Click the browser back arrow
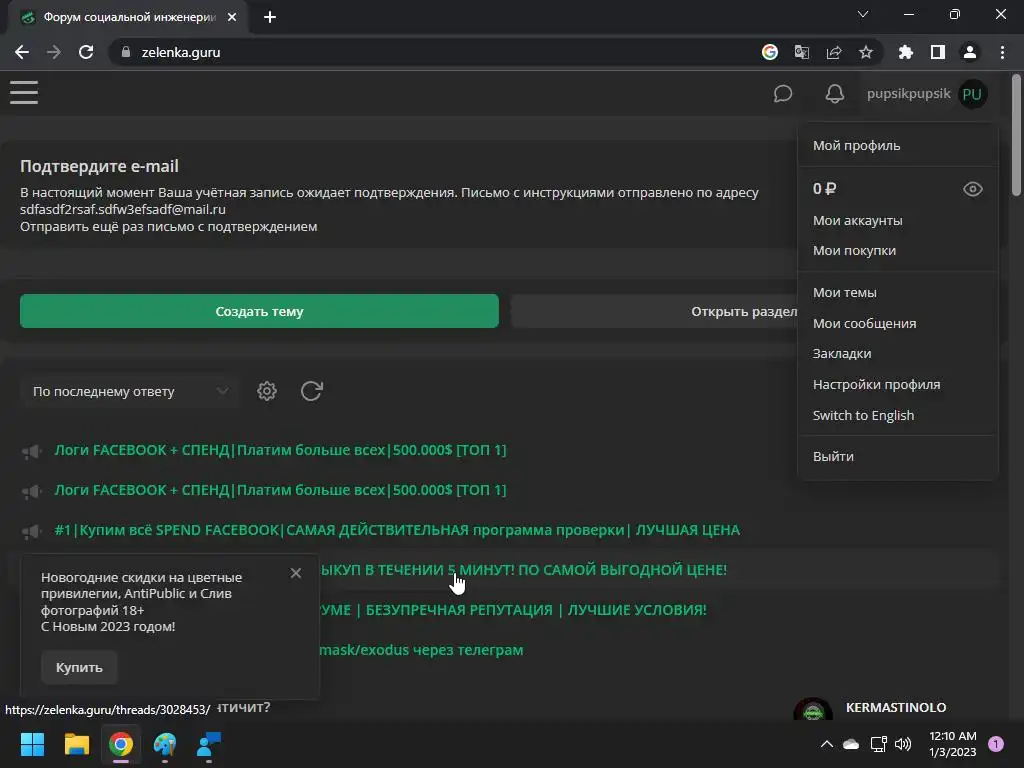The width and height of the screenshot is (1024, 768). click(x=22, y=52)
